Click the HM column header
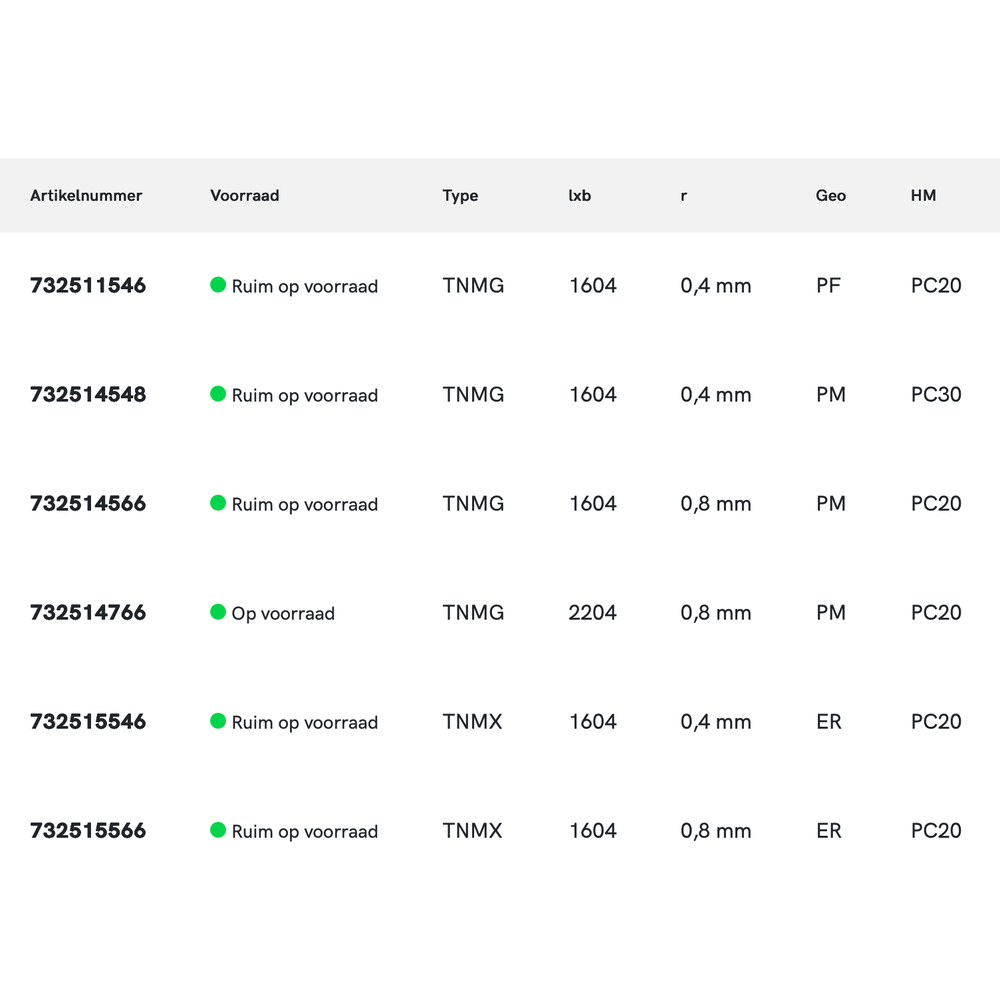The width and height of the screenshot is (1000, 1000). (923, 196)
